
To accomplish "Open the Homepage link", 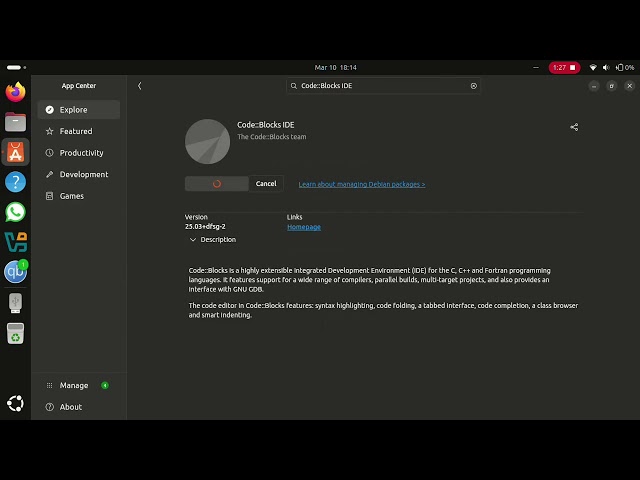I will click(304, 227).
